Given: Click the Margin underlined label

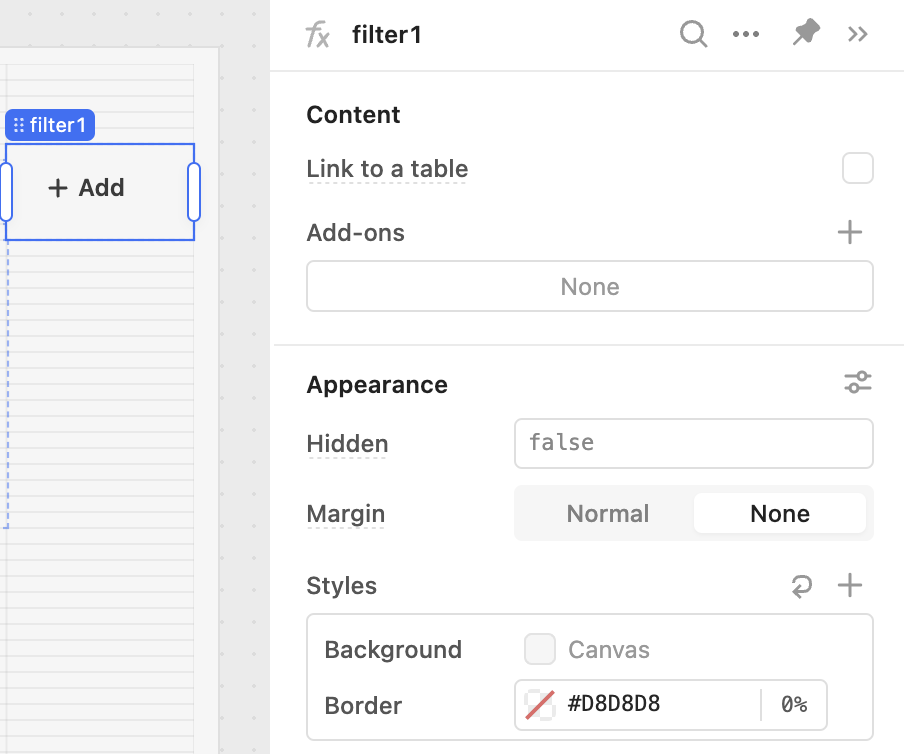Looking at the screenshot, I should (x=345, y=513).
